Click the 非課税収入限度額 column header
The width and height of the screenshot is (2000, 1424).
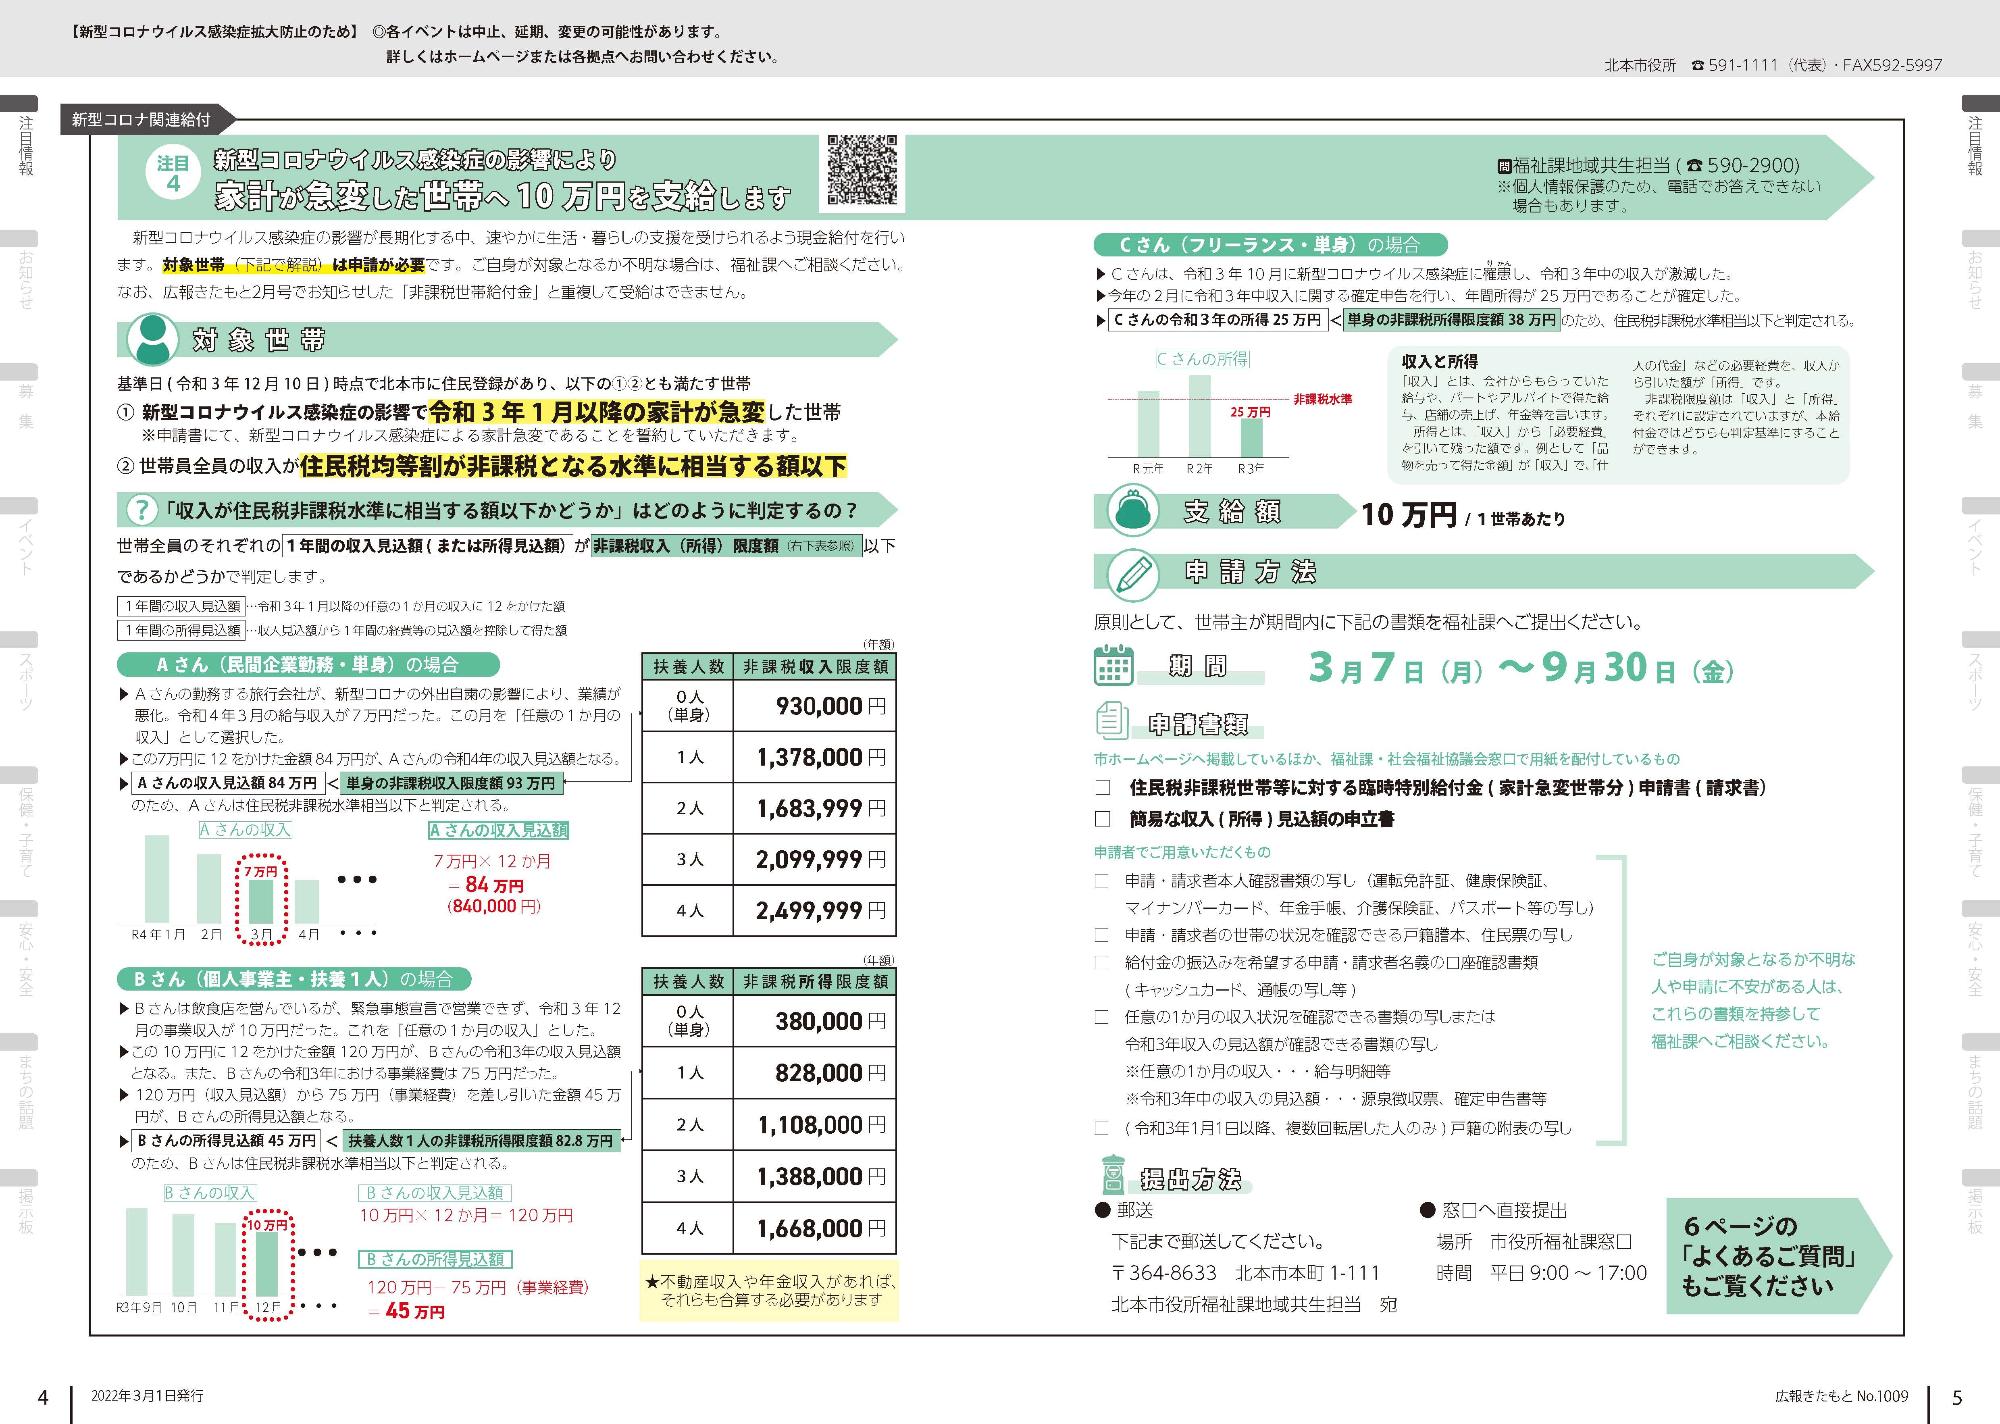coord(814,667)
